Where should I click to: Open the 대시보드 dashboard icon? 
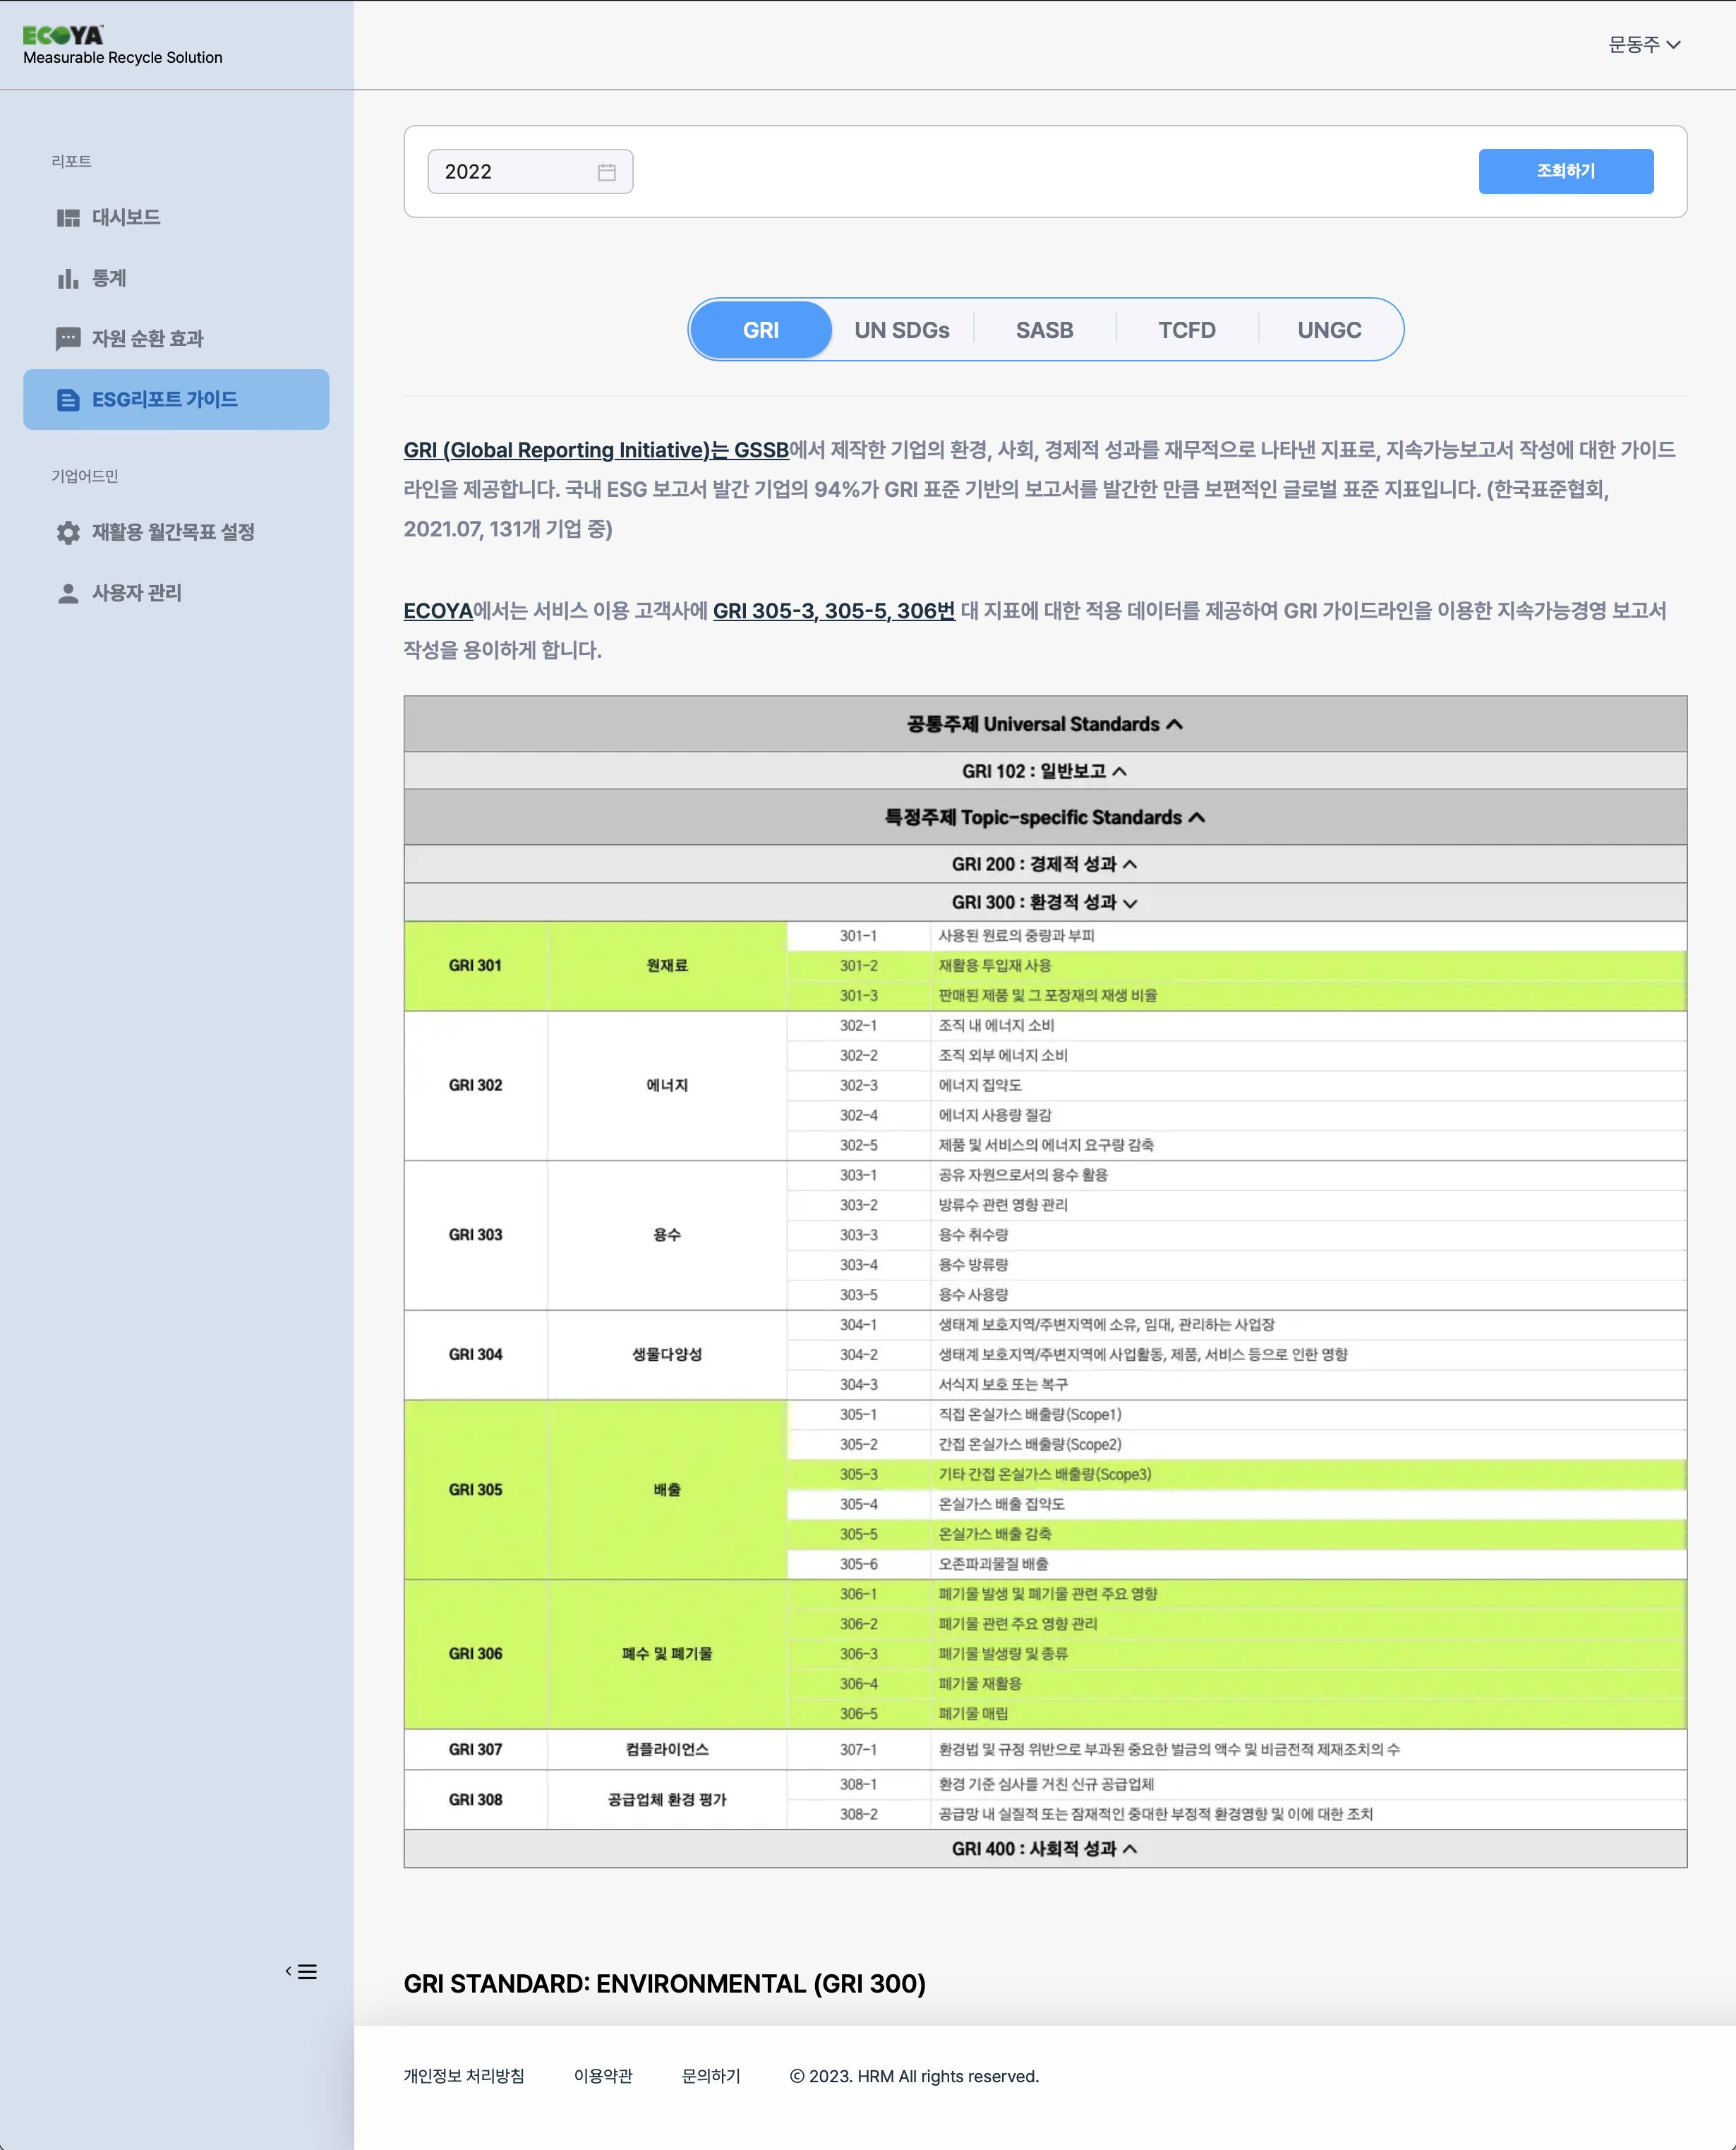tap(68, 218)
